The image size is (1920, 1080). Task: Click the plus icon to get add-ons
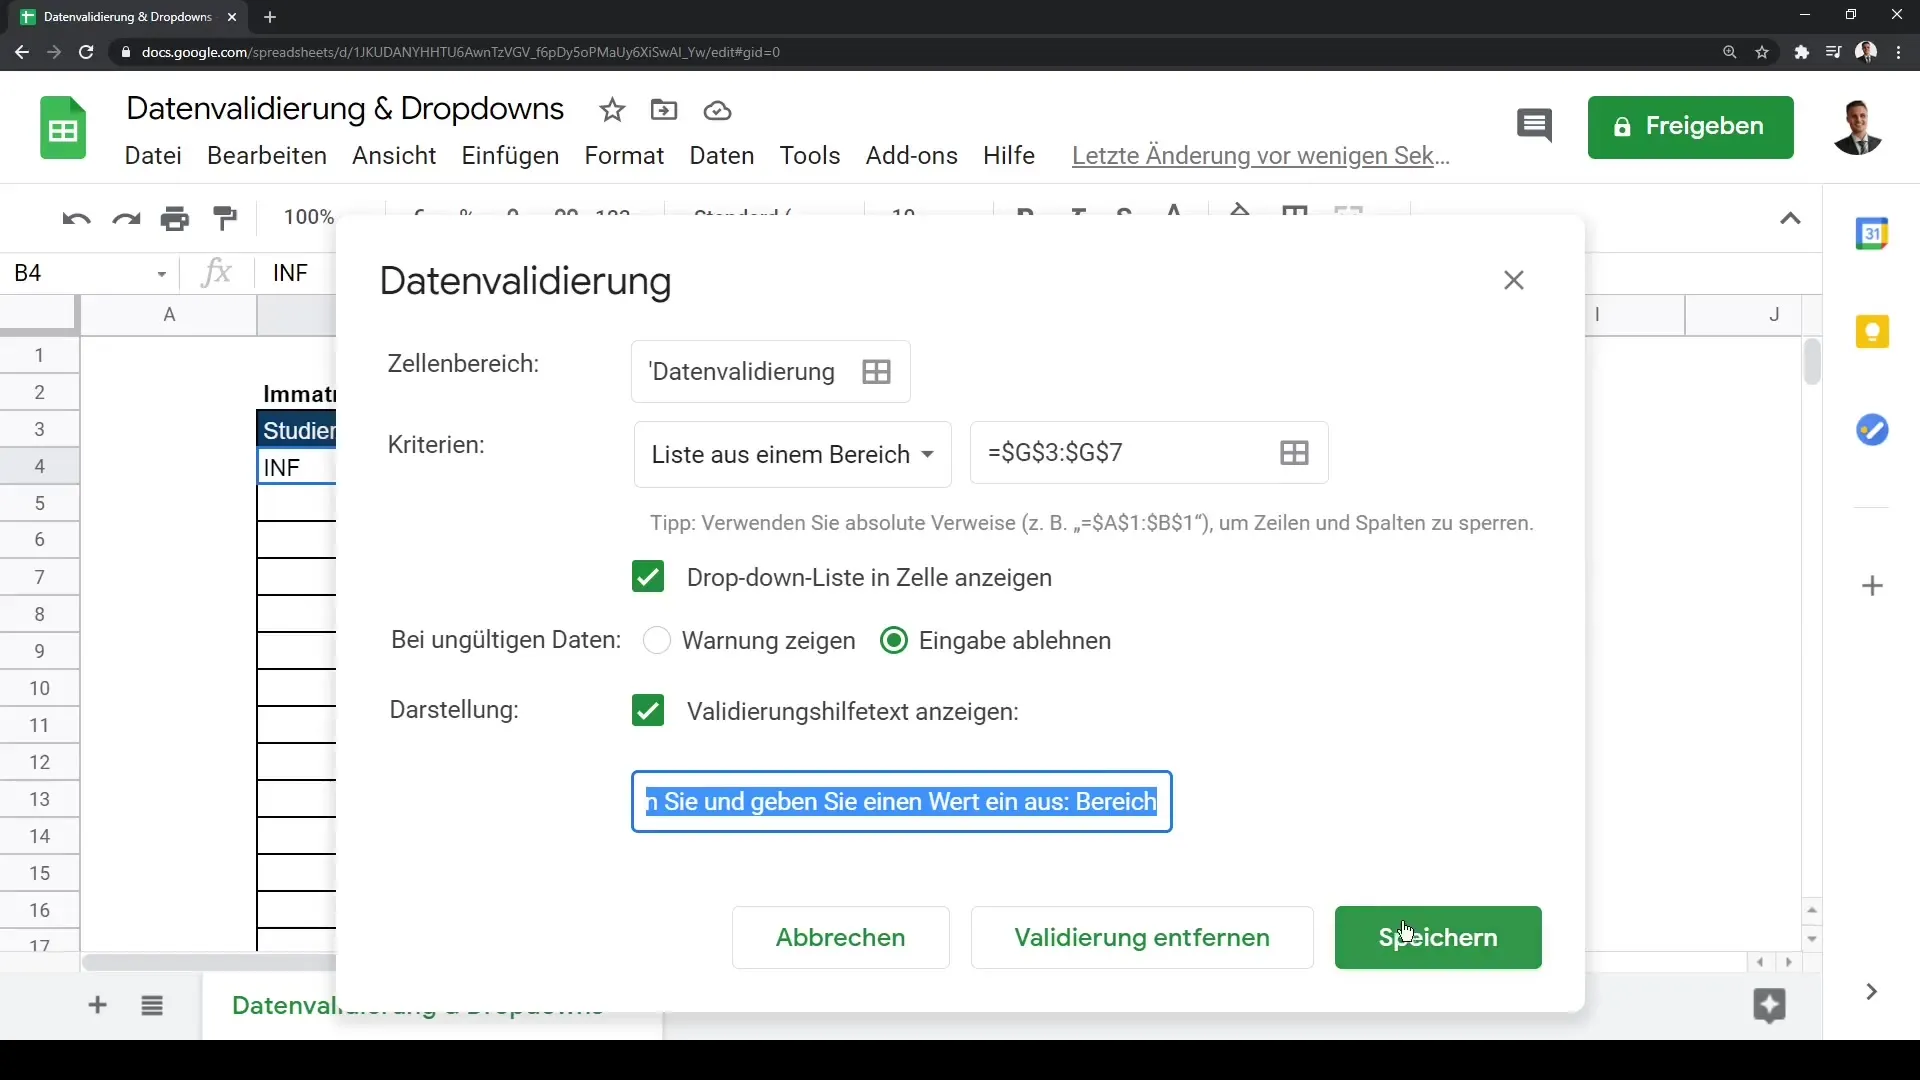[1873, 586]
